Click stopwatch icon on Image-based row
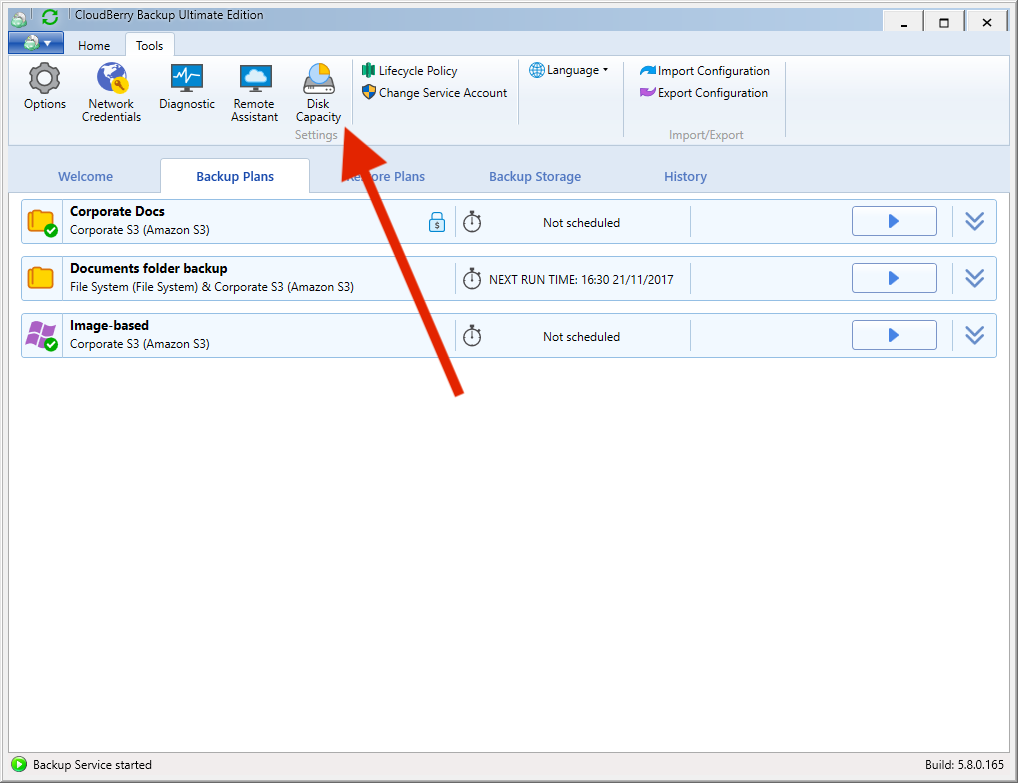 tap(472, 336)
